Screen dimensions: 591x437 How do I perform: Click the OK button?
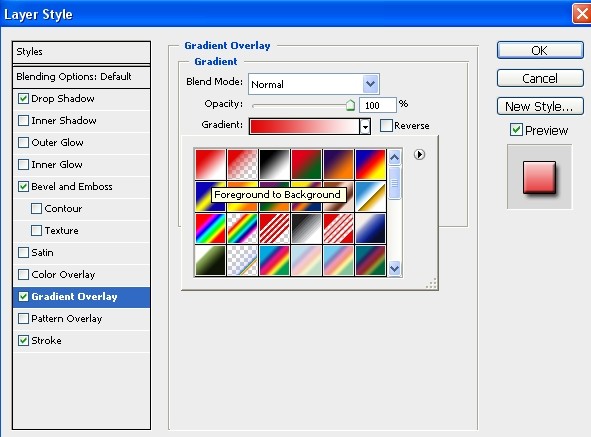tap(540, 50)
